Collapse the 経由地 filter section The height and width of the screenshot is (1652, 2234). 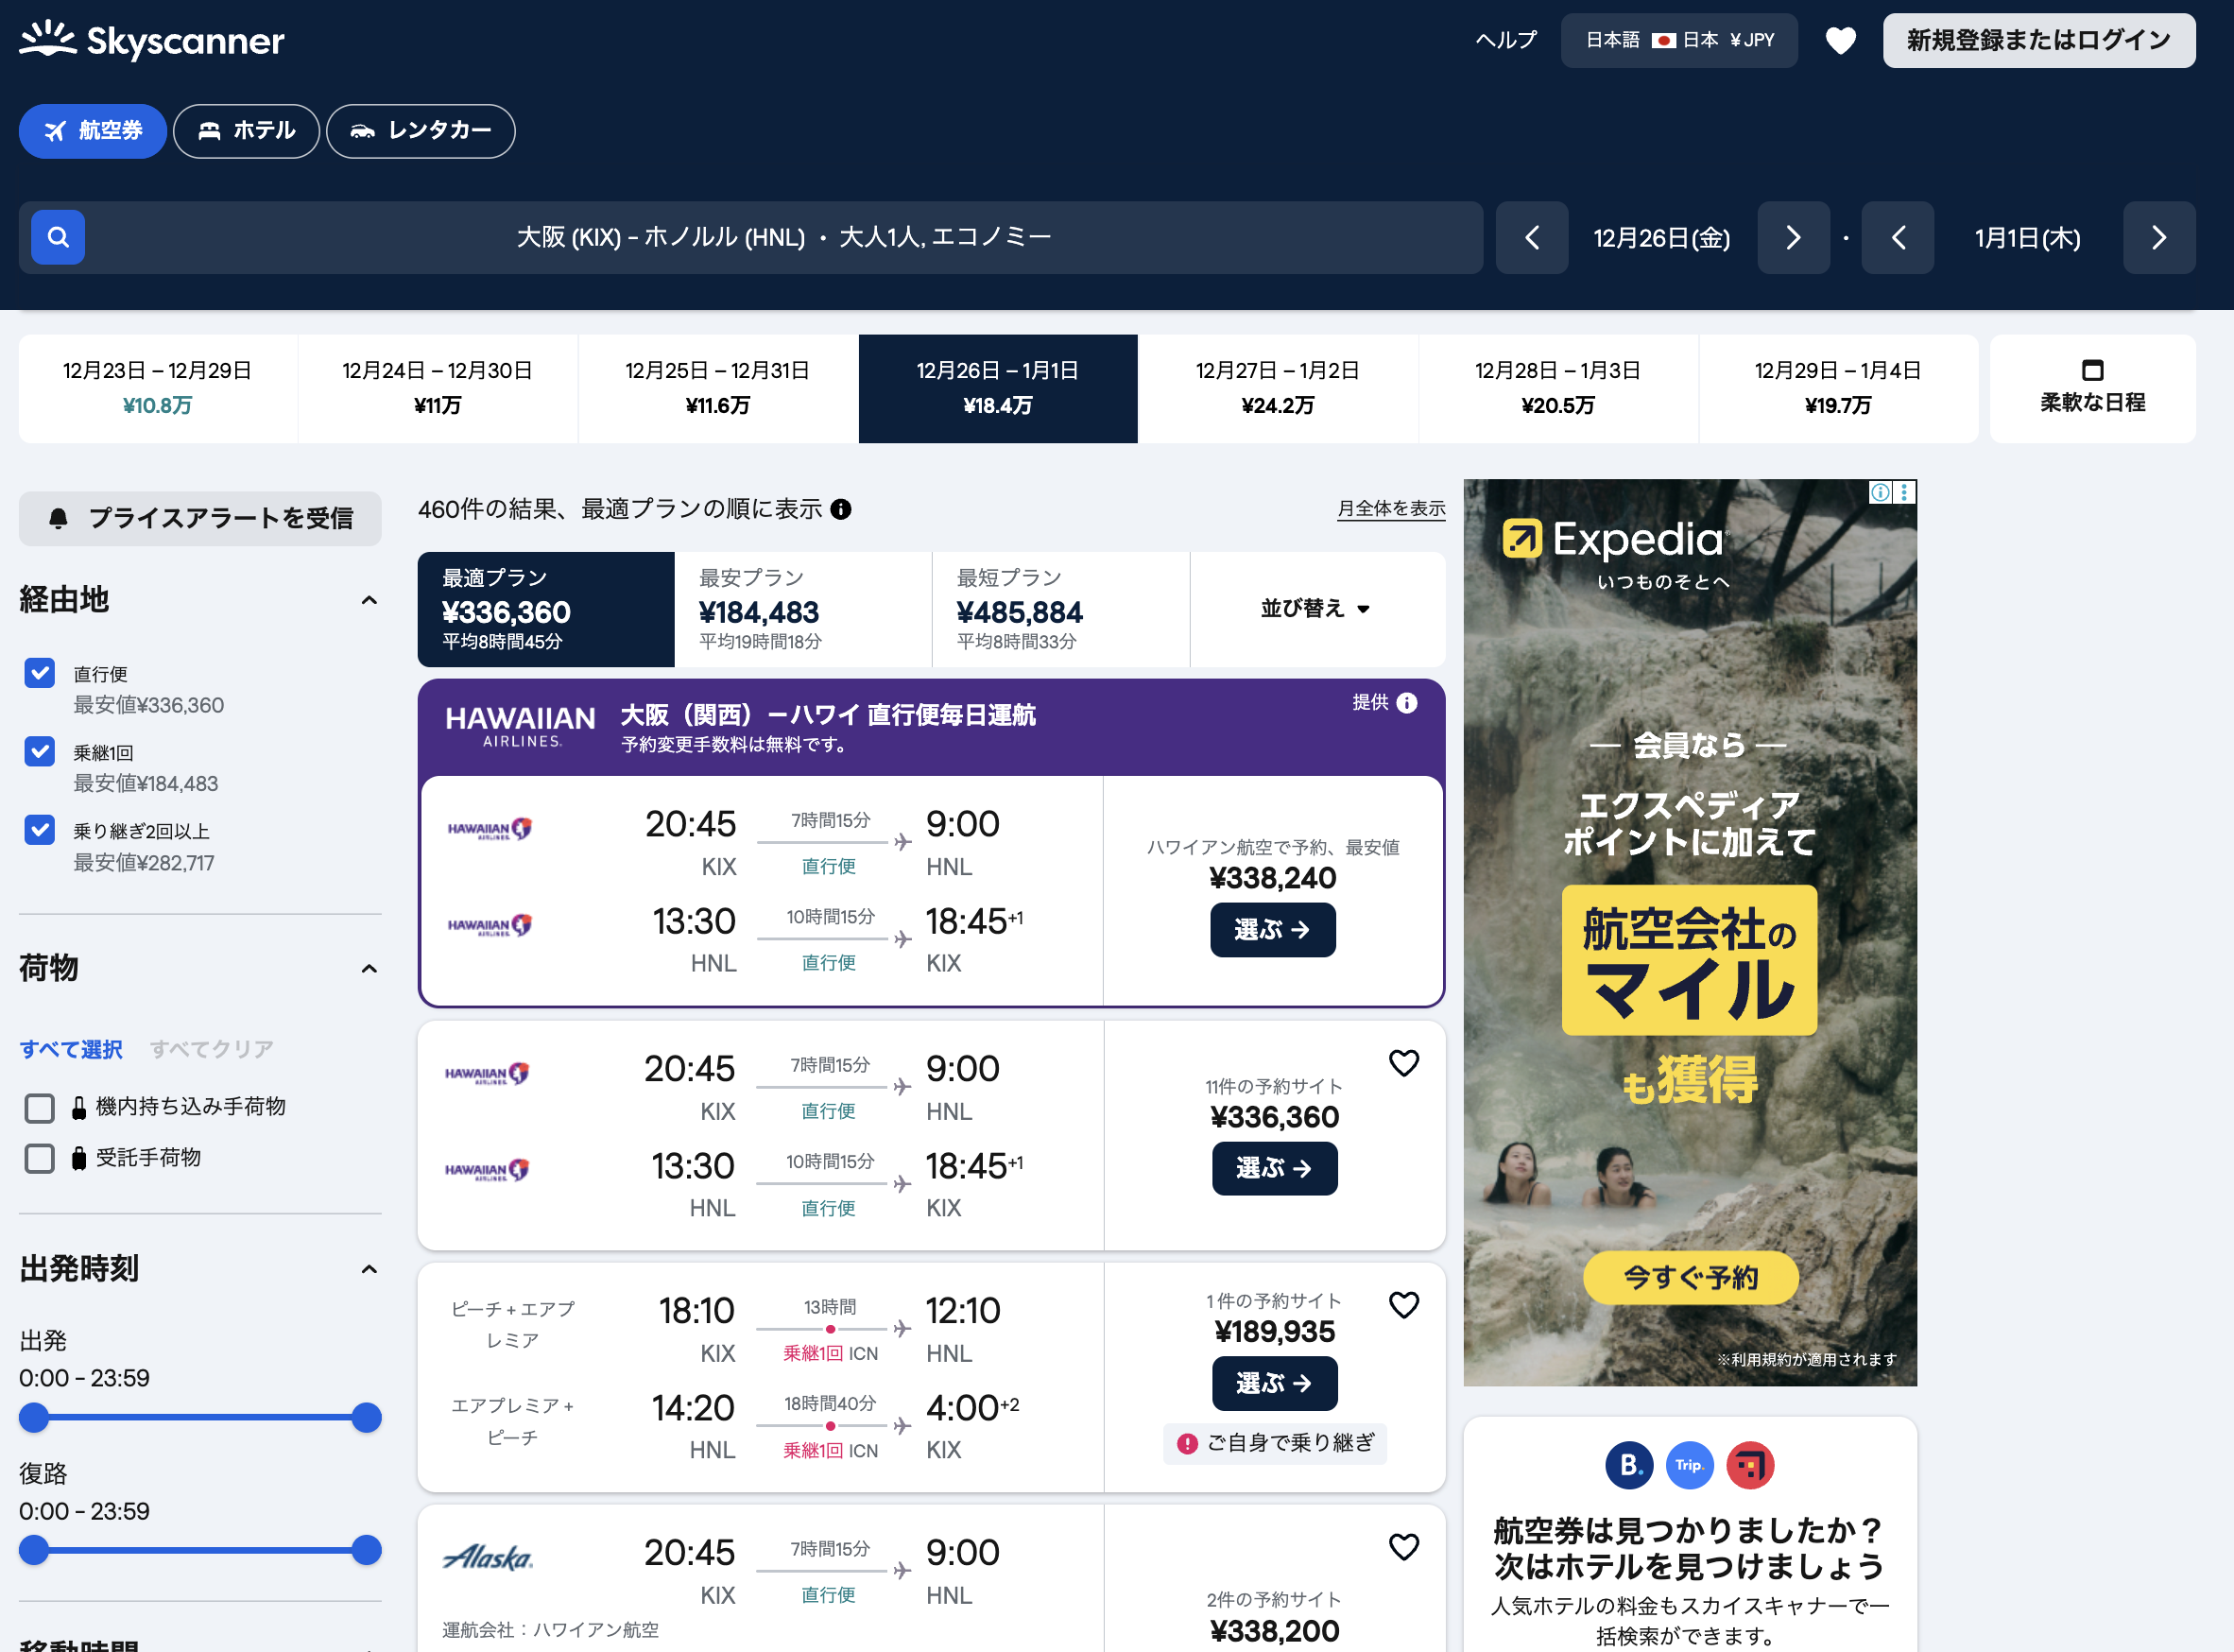click(x=369, y=600)
